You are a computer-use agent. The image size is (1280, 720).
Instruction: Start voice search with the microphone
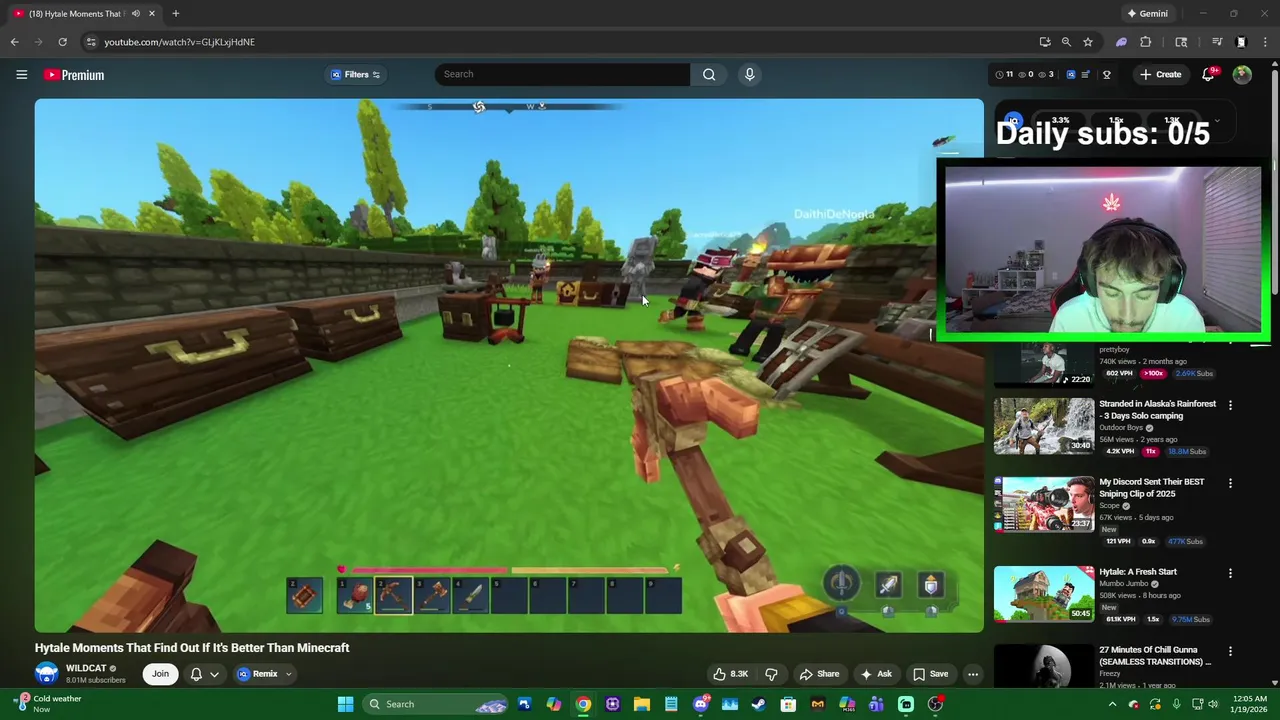[x=749, y=74]
